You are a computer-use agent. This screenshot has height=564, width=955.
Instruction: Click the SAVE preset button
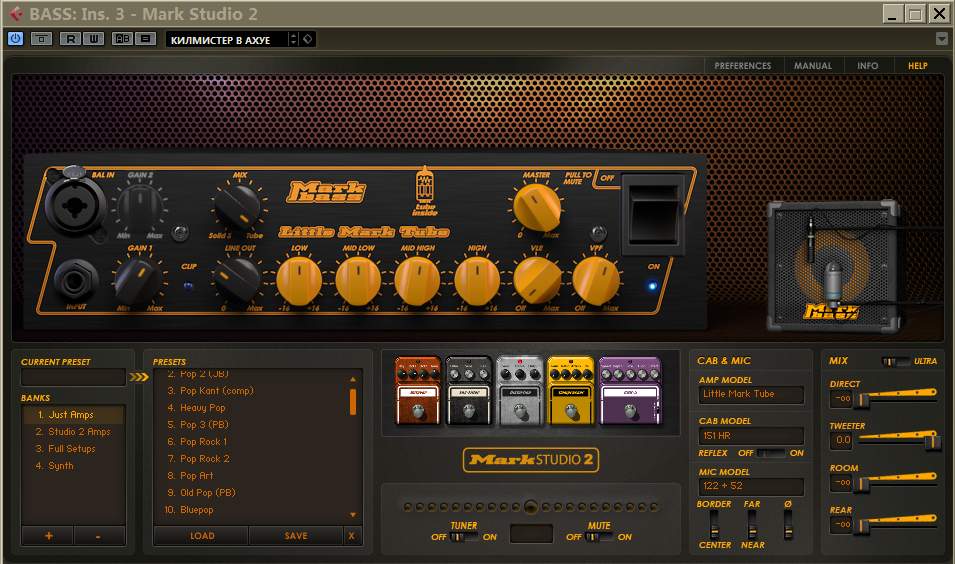click(x=296, y=536)
